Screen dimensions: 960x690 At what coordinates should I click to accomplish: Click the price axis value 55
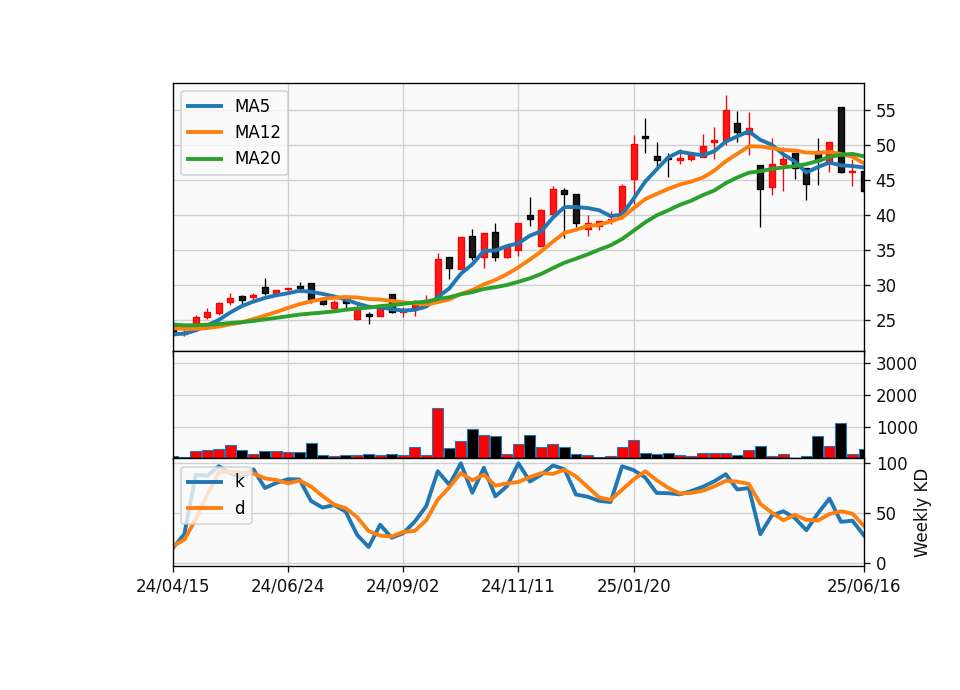click(885, 111)
